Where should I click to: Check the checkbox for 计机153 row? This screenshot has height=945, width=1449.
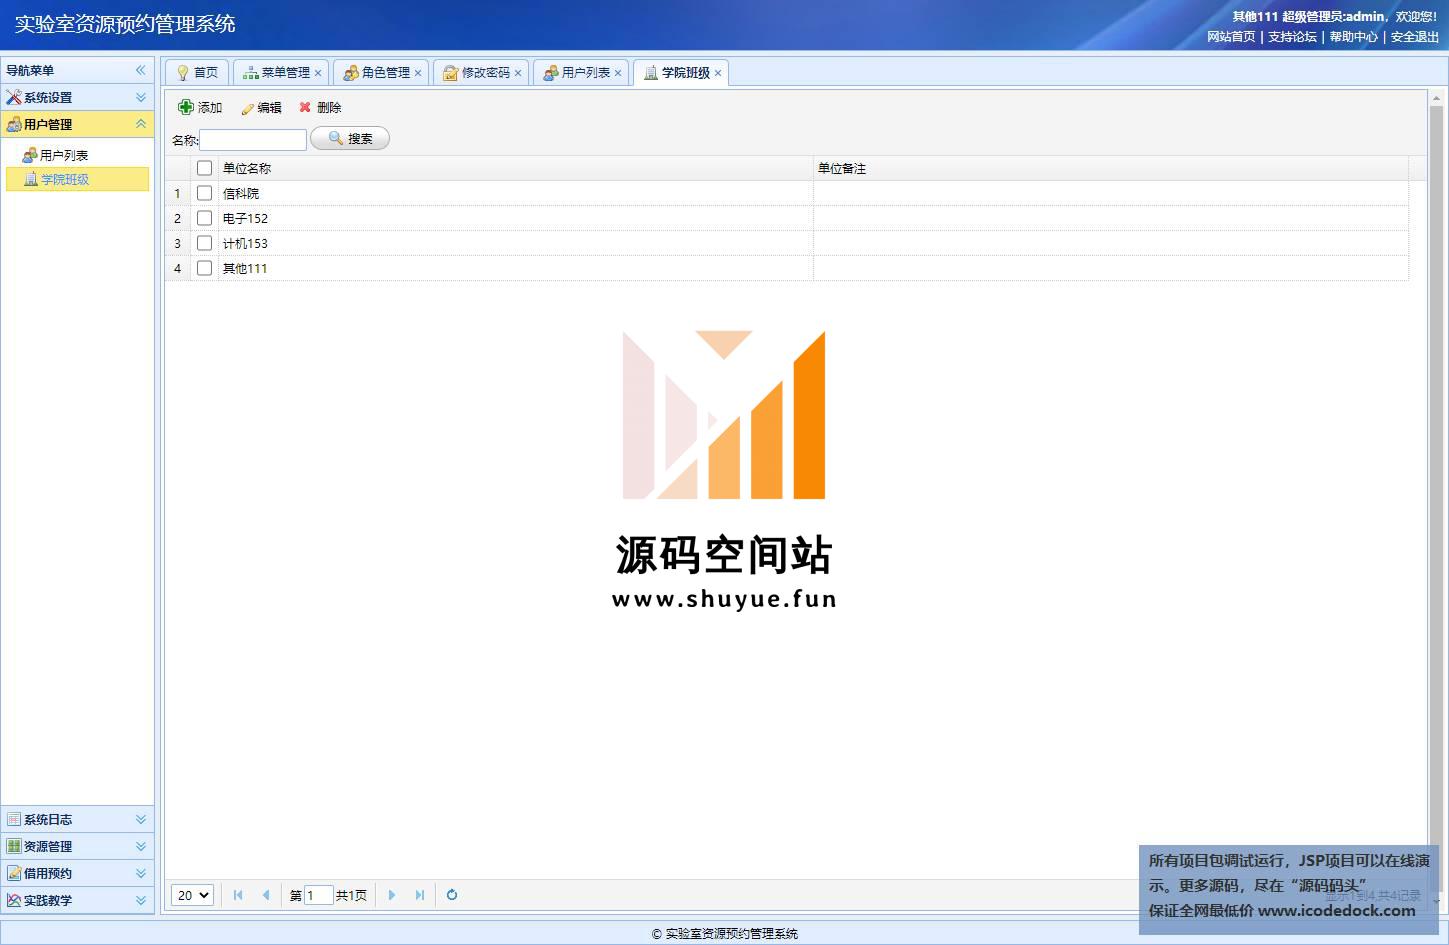click(205, 243)
